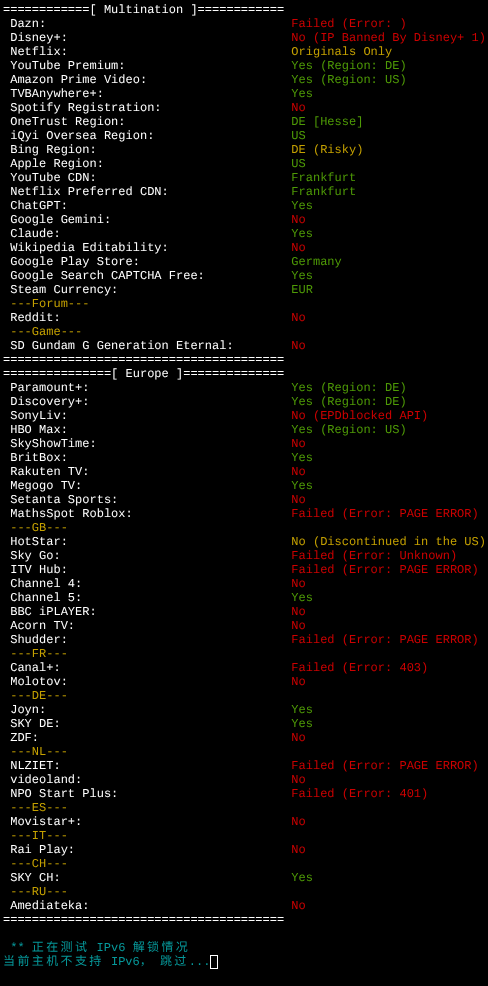Click the 'SD Gundam G Generation Eternal' line
This screenshot has width=488, height=986.
[x=122, y=346]
